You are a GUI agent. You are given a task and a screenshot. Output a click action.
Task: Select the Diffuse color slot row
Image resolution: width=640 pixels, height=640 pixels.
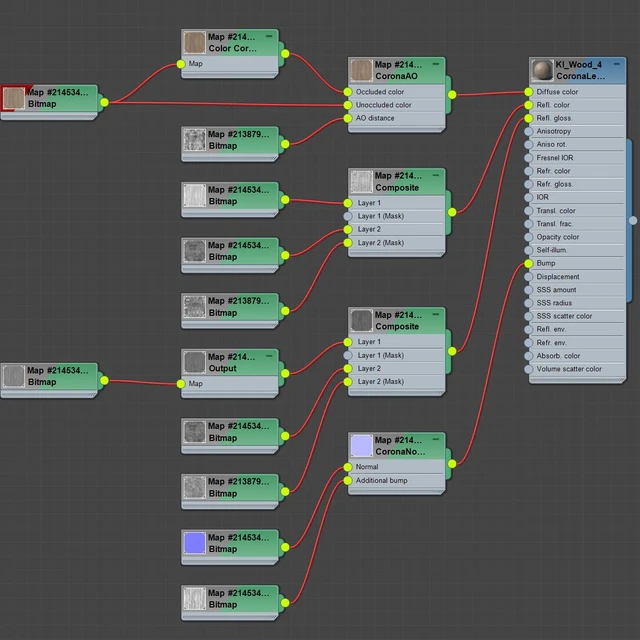click(x=575, y=92)
